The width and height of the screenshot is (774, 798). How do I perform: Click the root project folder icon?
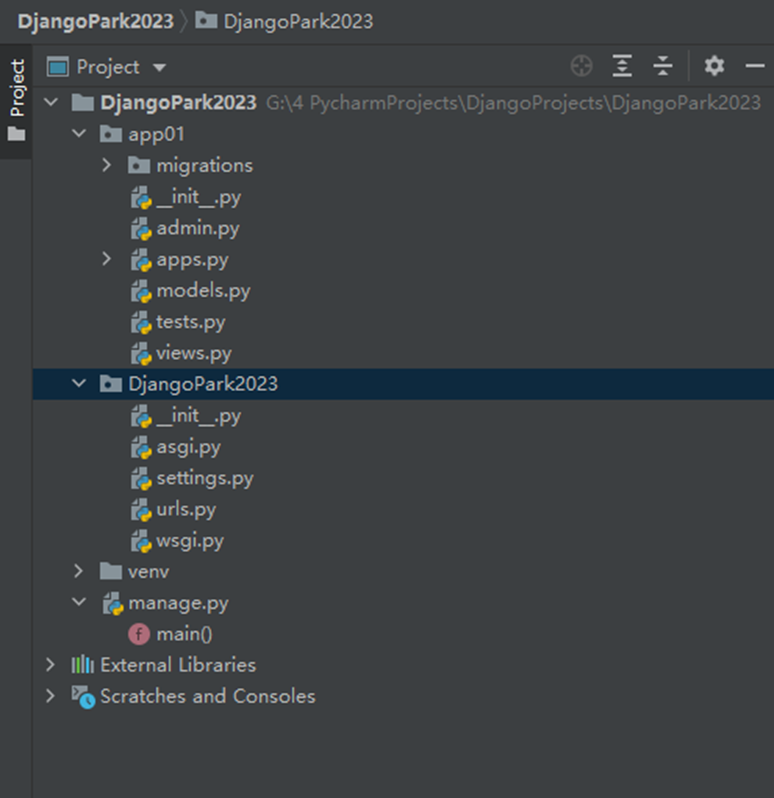pyautogui.click(x=82, y=103)
